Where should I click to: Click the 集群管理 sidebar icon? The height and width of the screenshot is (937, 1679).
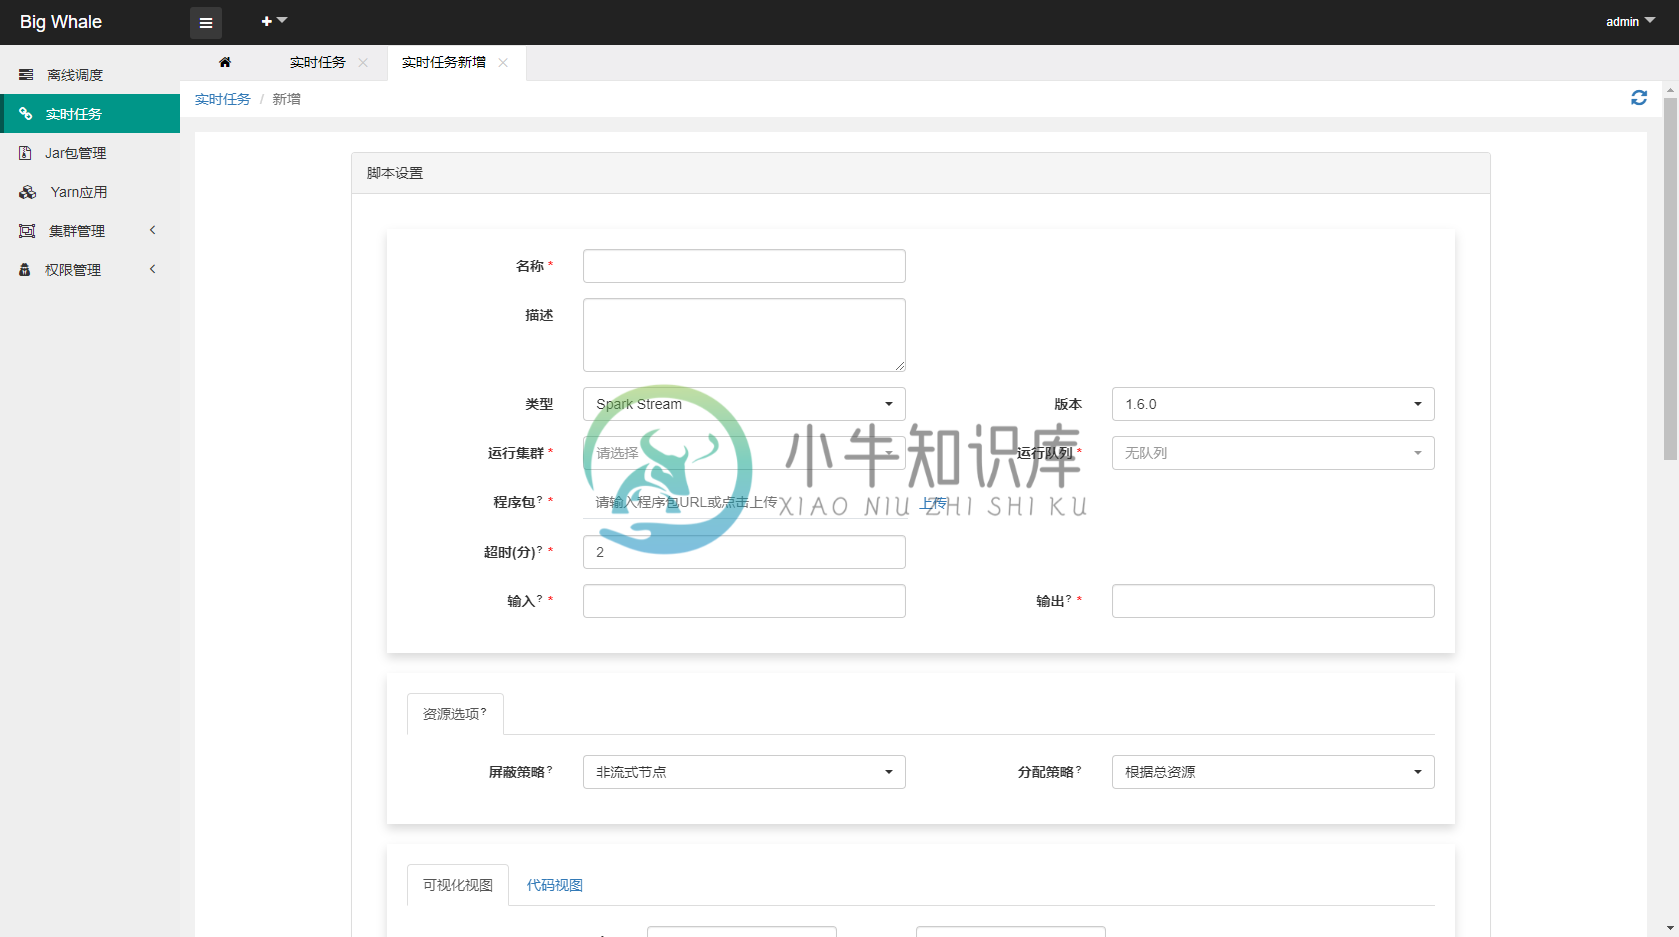point(27,231)
